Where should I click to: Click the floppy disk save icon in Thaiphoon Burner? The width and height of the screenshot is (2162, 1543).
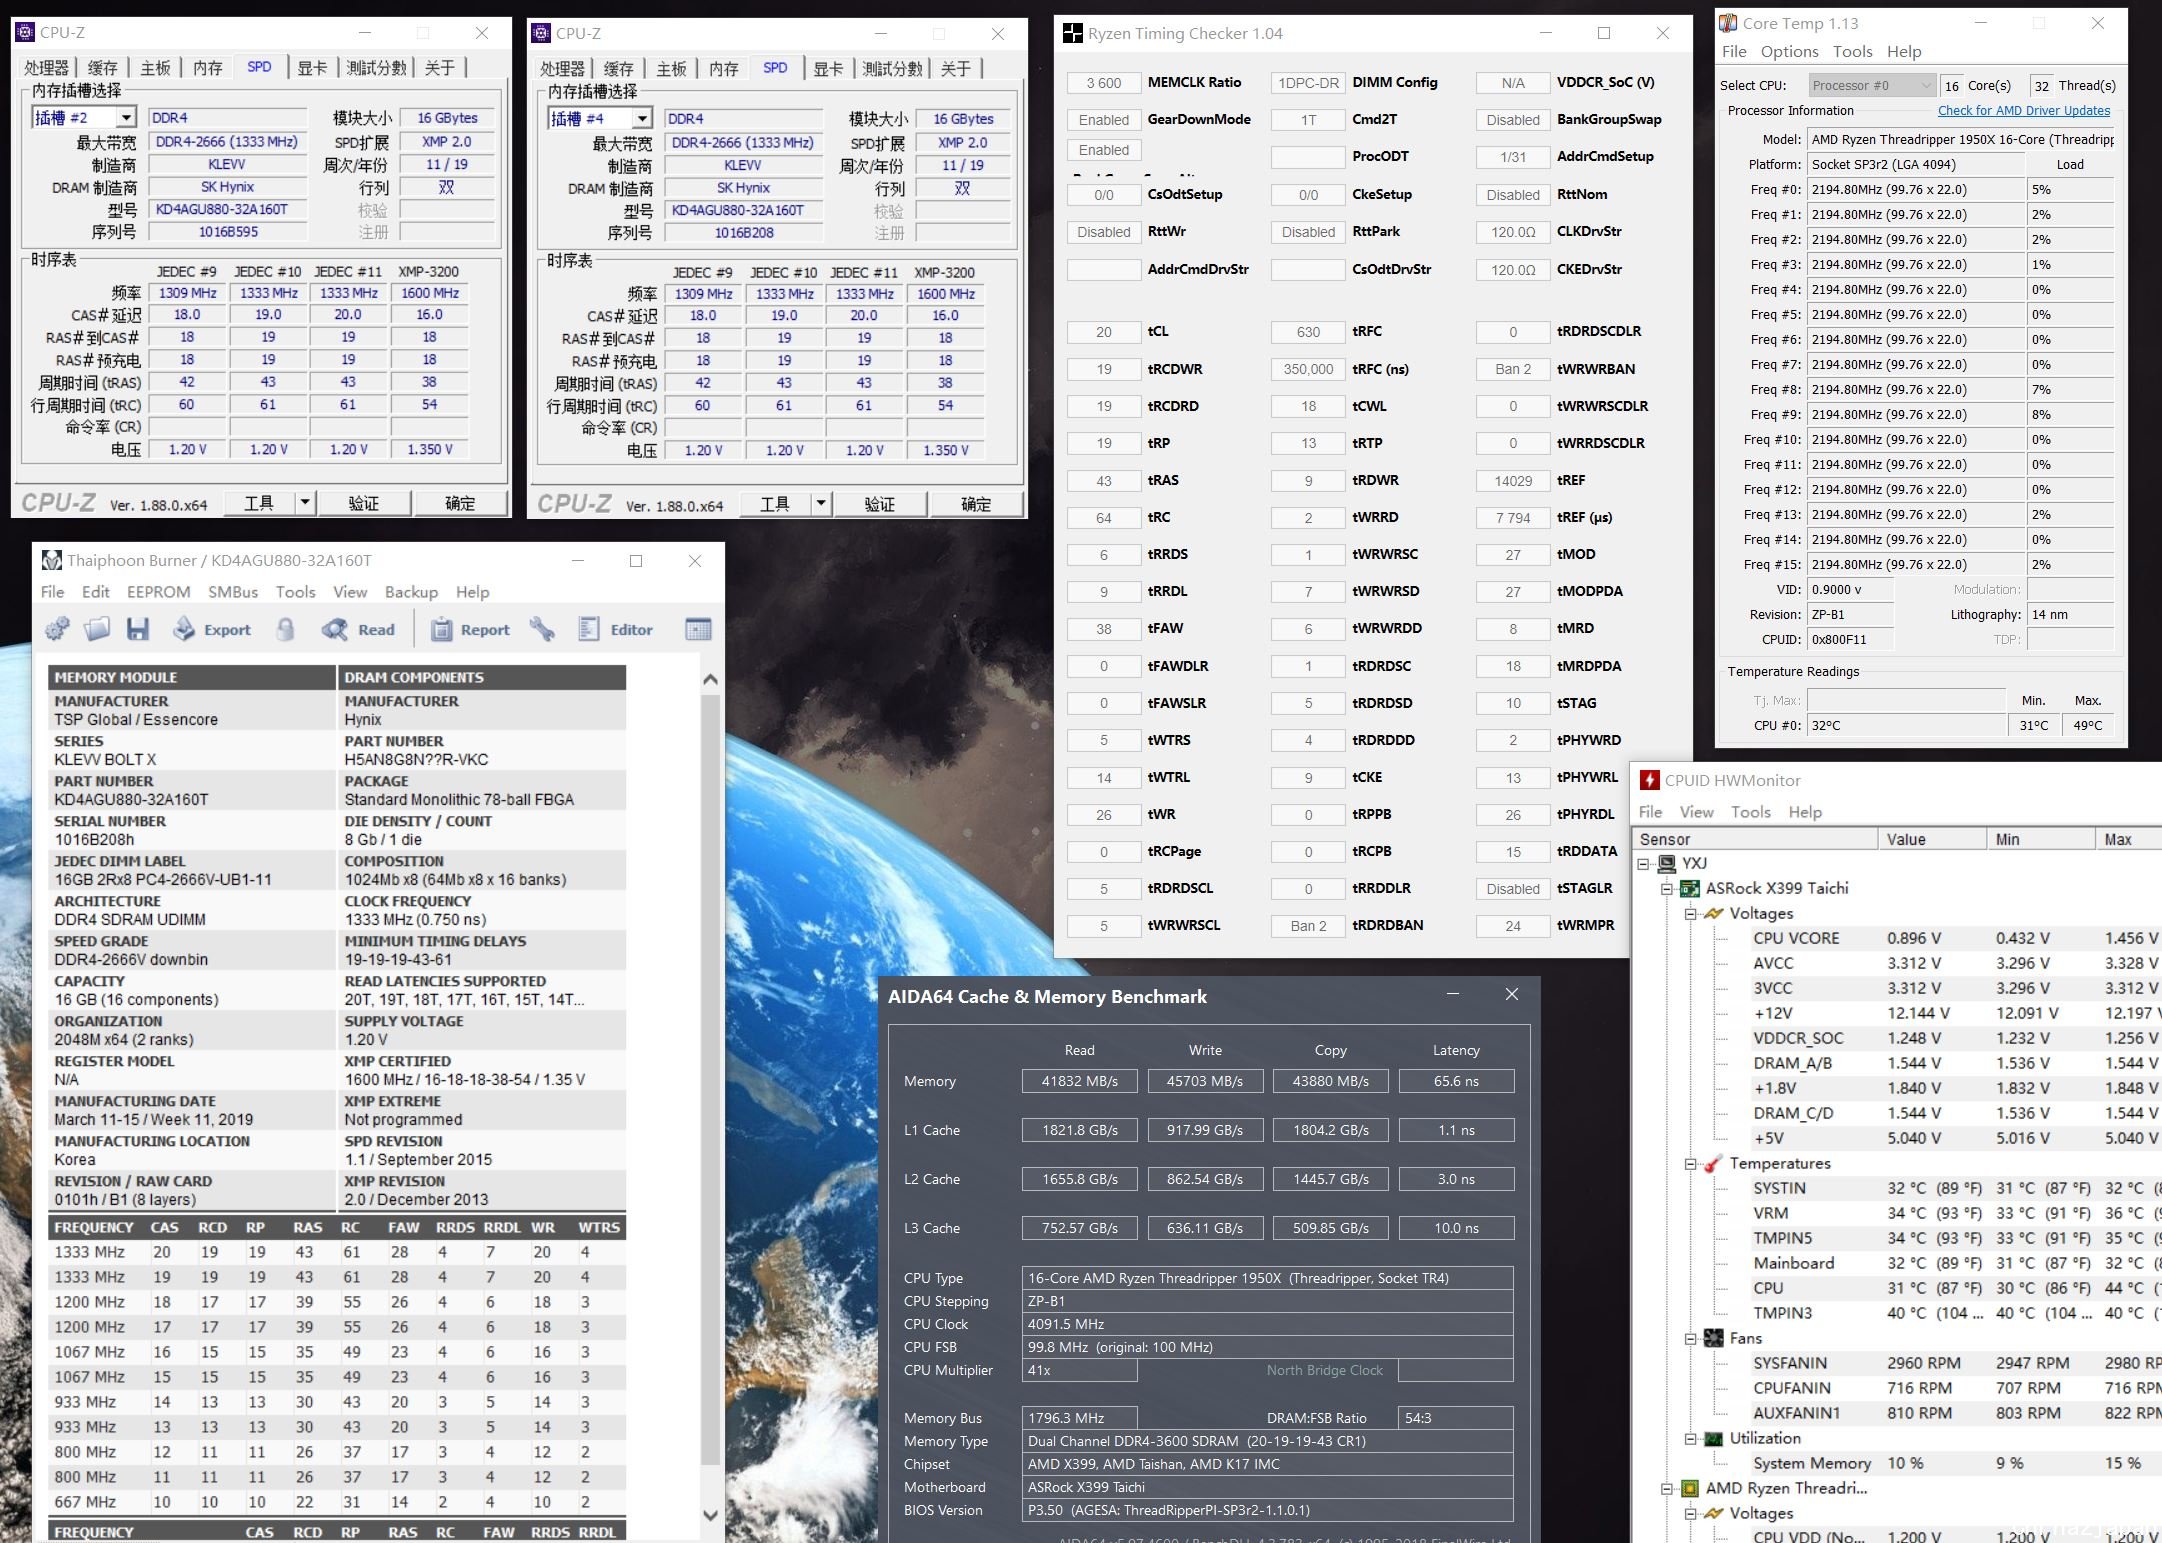pos(138,629)
